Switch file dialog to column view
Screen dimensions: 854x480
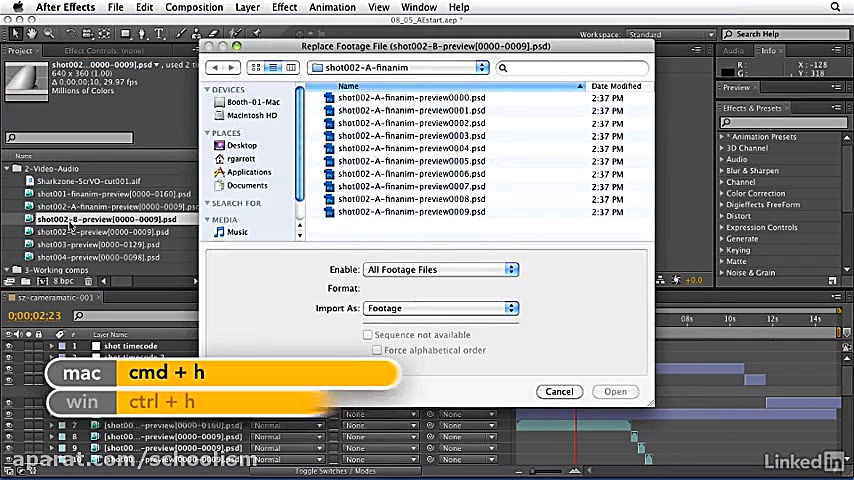point(291,68)
